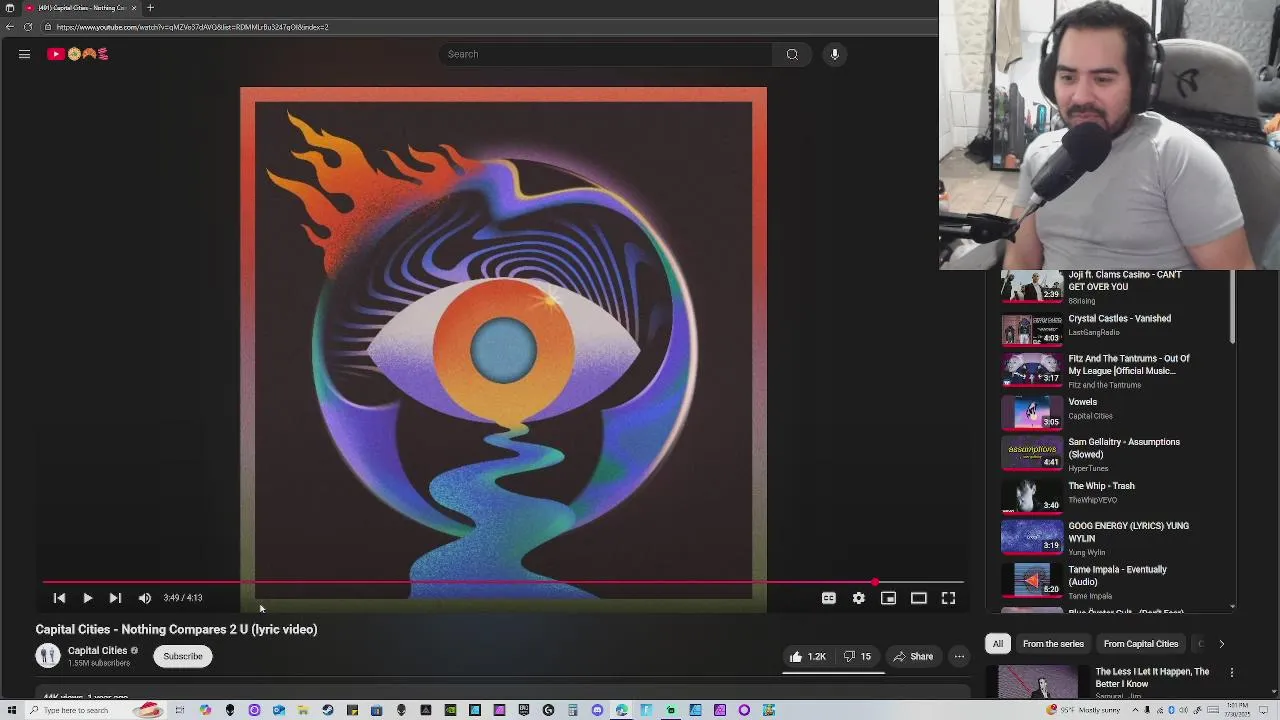Screen dimensions: 1280x720
Task: Switch to theater mode
Action: click(919, 598)
